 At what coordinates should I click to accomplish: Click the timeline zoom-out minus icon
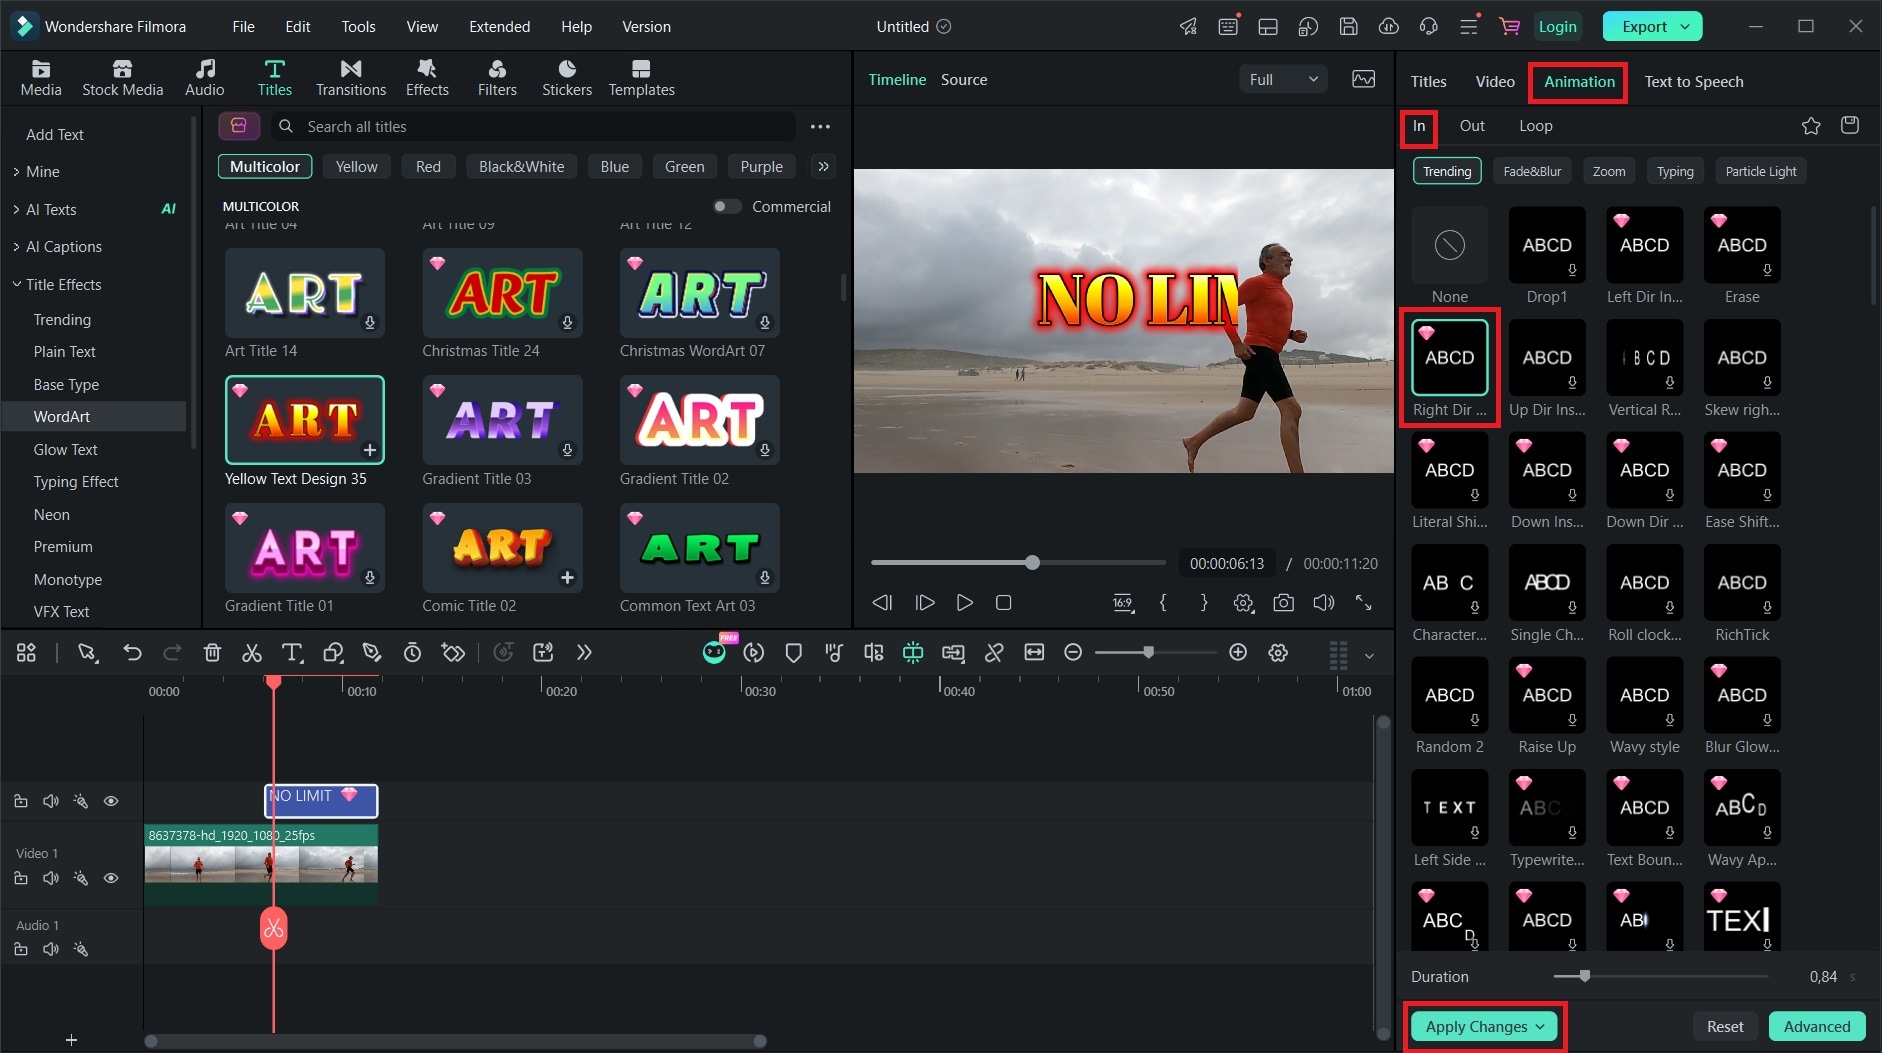(x=1073, y=653)
